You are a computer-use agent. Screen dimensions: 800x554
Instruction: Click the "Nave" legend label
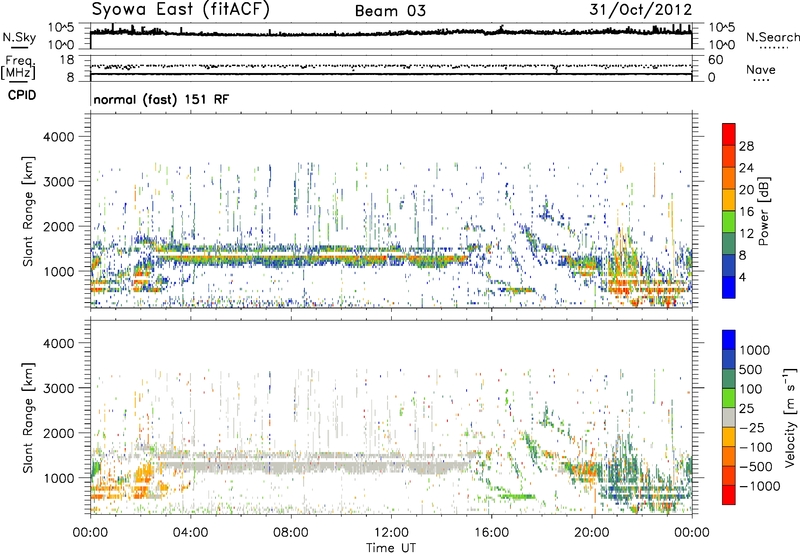pos(761,69)
